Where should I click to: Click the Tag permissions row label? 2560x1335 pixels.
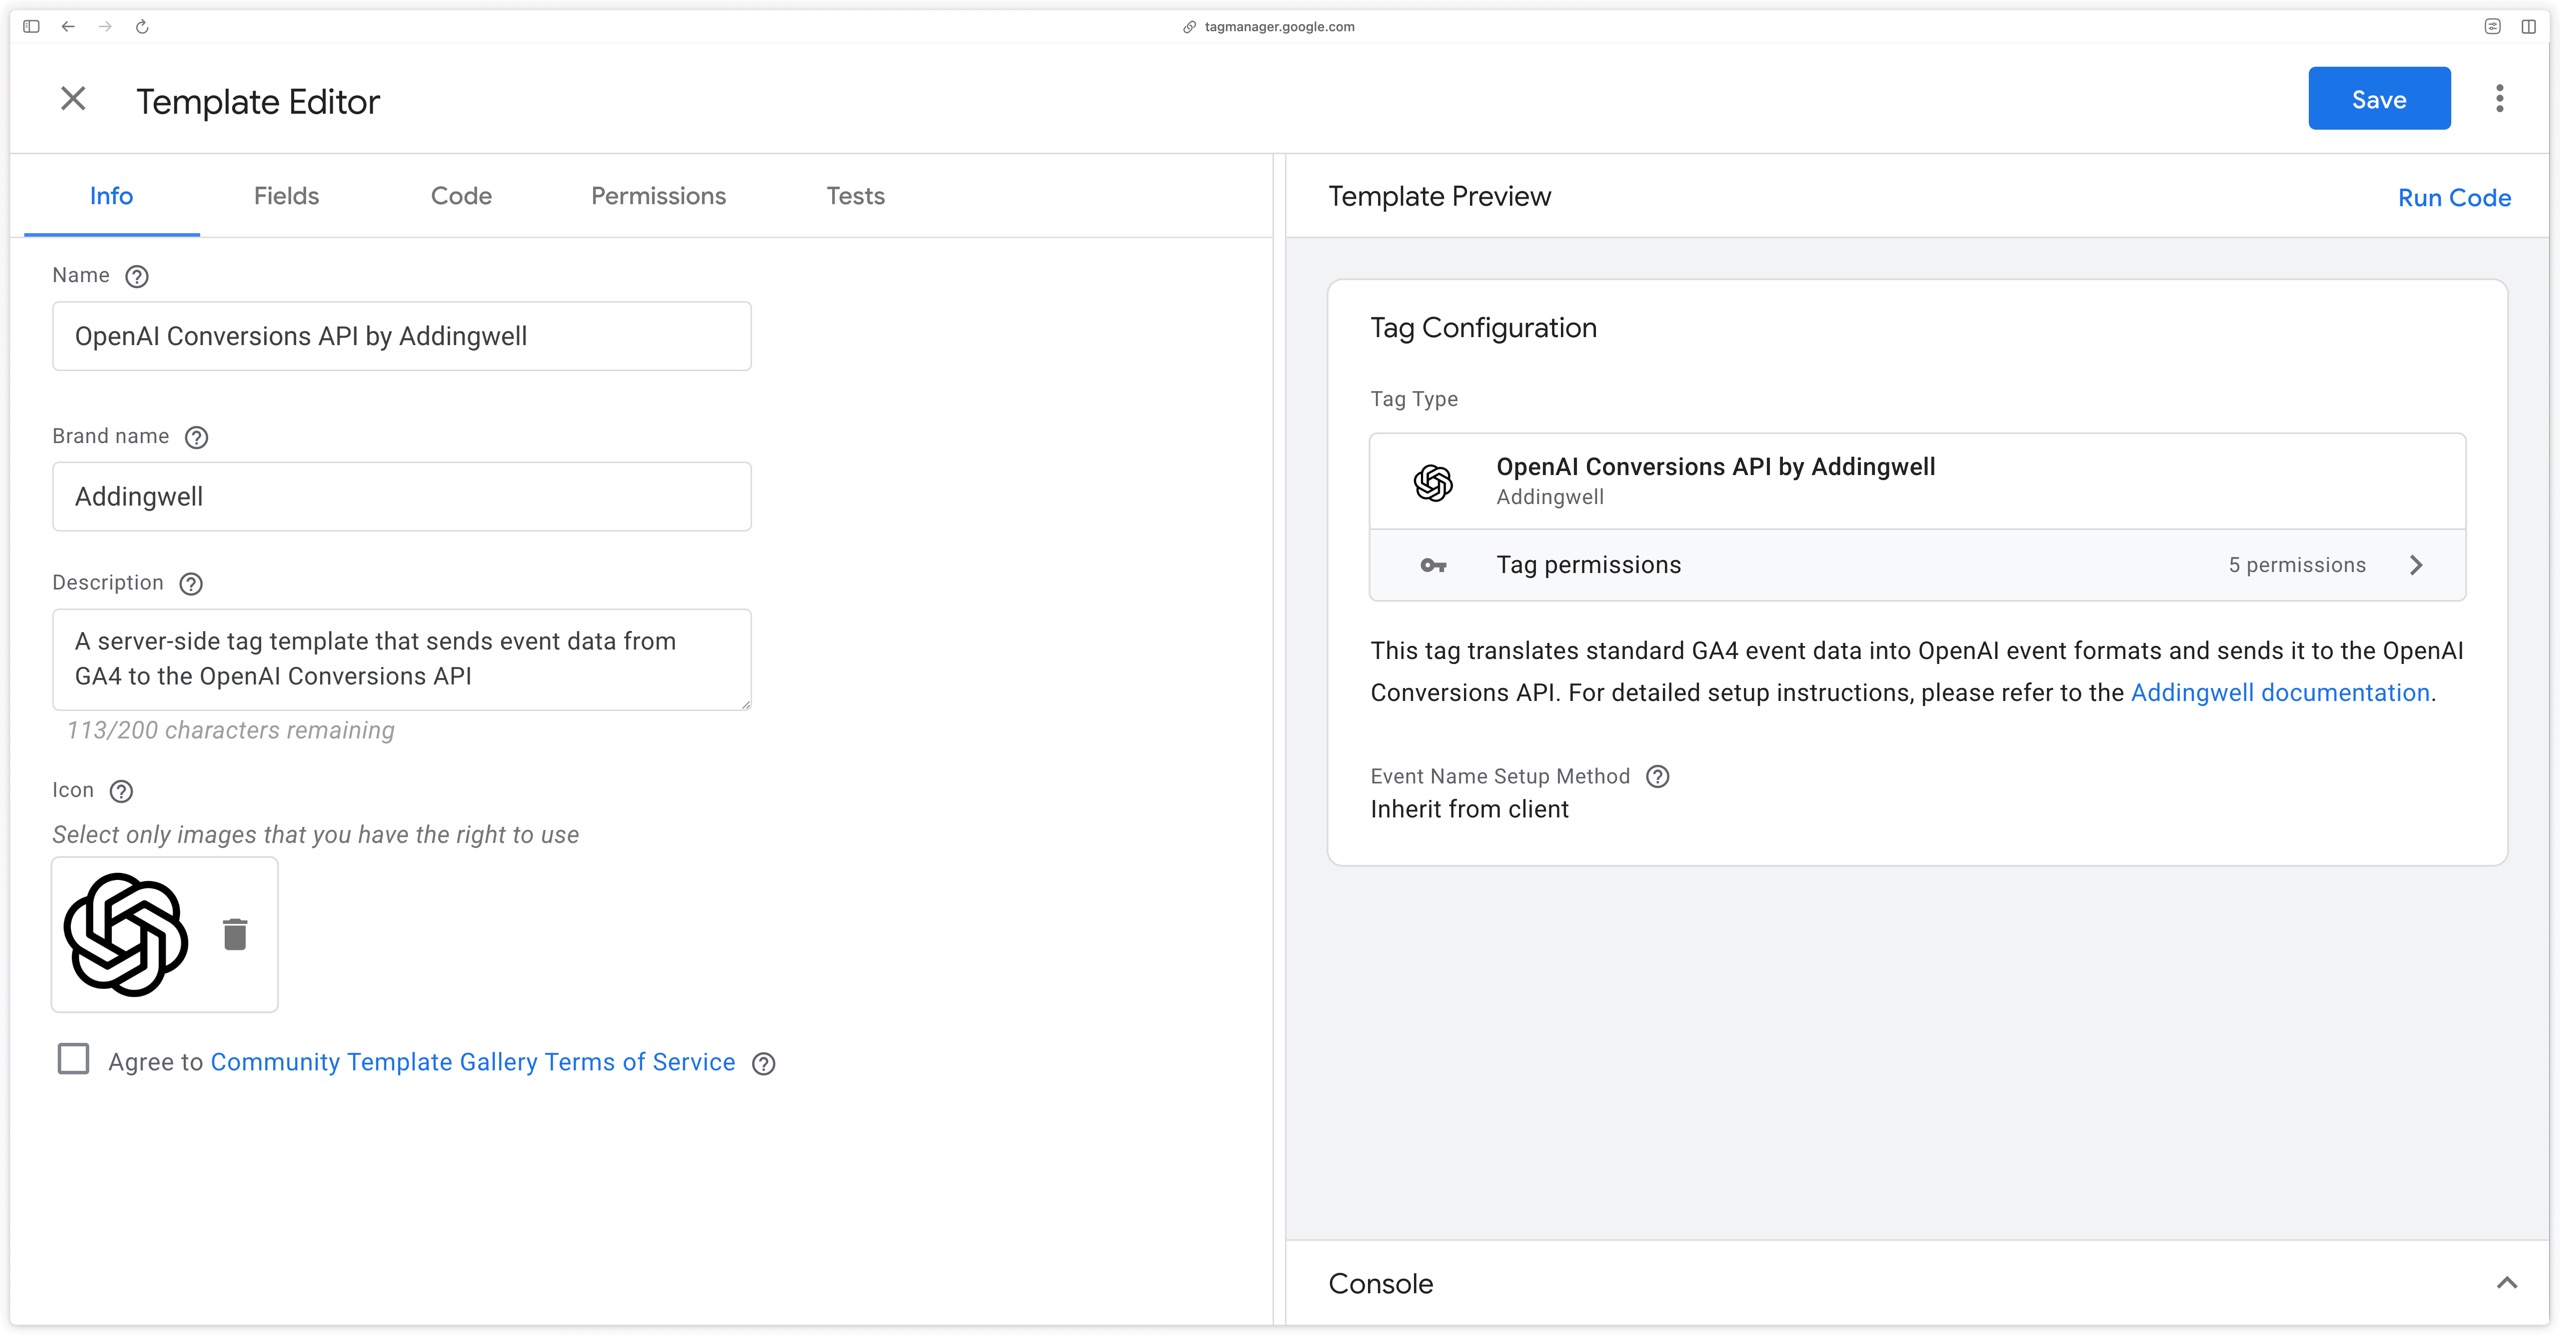(x=1588, y=566)
